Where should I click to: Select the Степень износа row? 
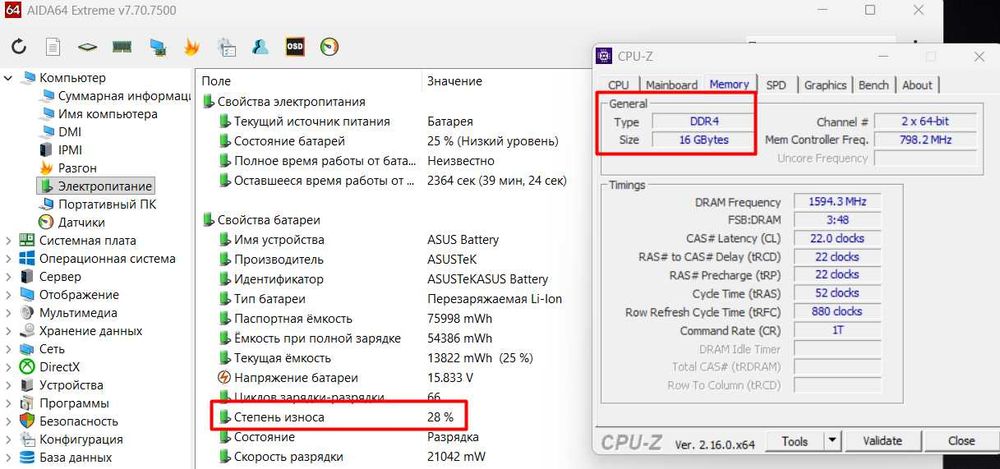pyautogui.click(x=338, y=417)
